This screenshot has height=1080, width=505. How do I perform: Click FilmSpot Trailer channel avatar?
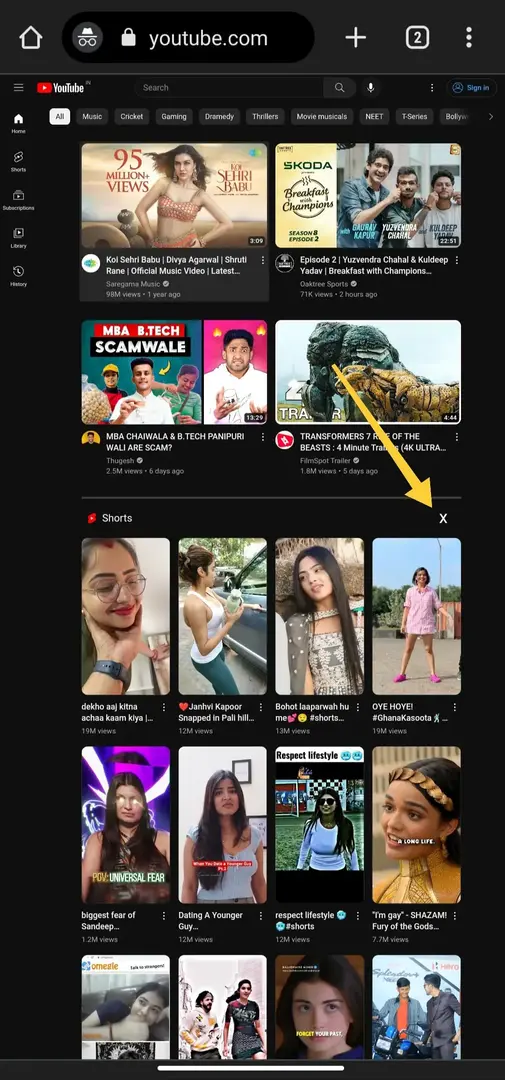point(285,439)
